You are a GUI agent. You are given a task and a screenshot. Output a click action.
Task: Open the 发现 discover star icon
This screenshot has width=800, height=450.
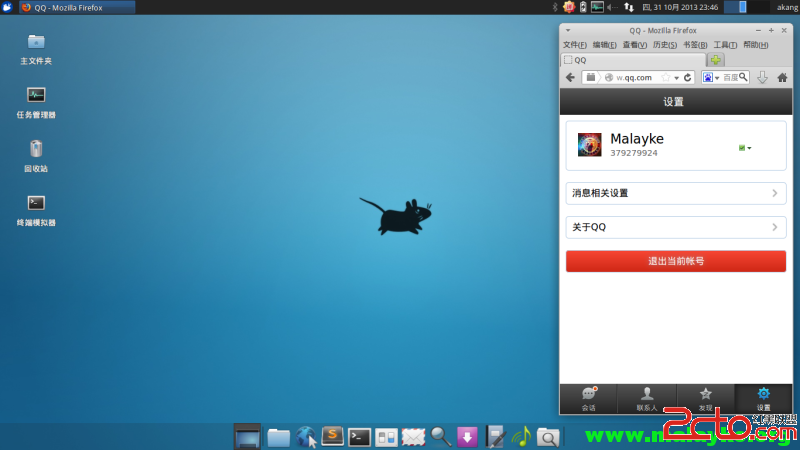(x=706, y=393)
